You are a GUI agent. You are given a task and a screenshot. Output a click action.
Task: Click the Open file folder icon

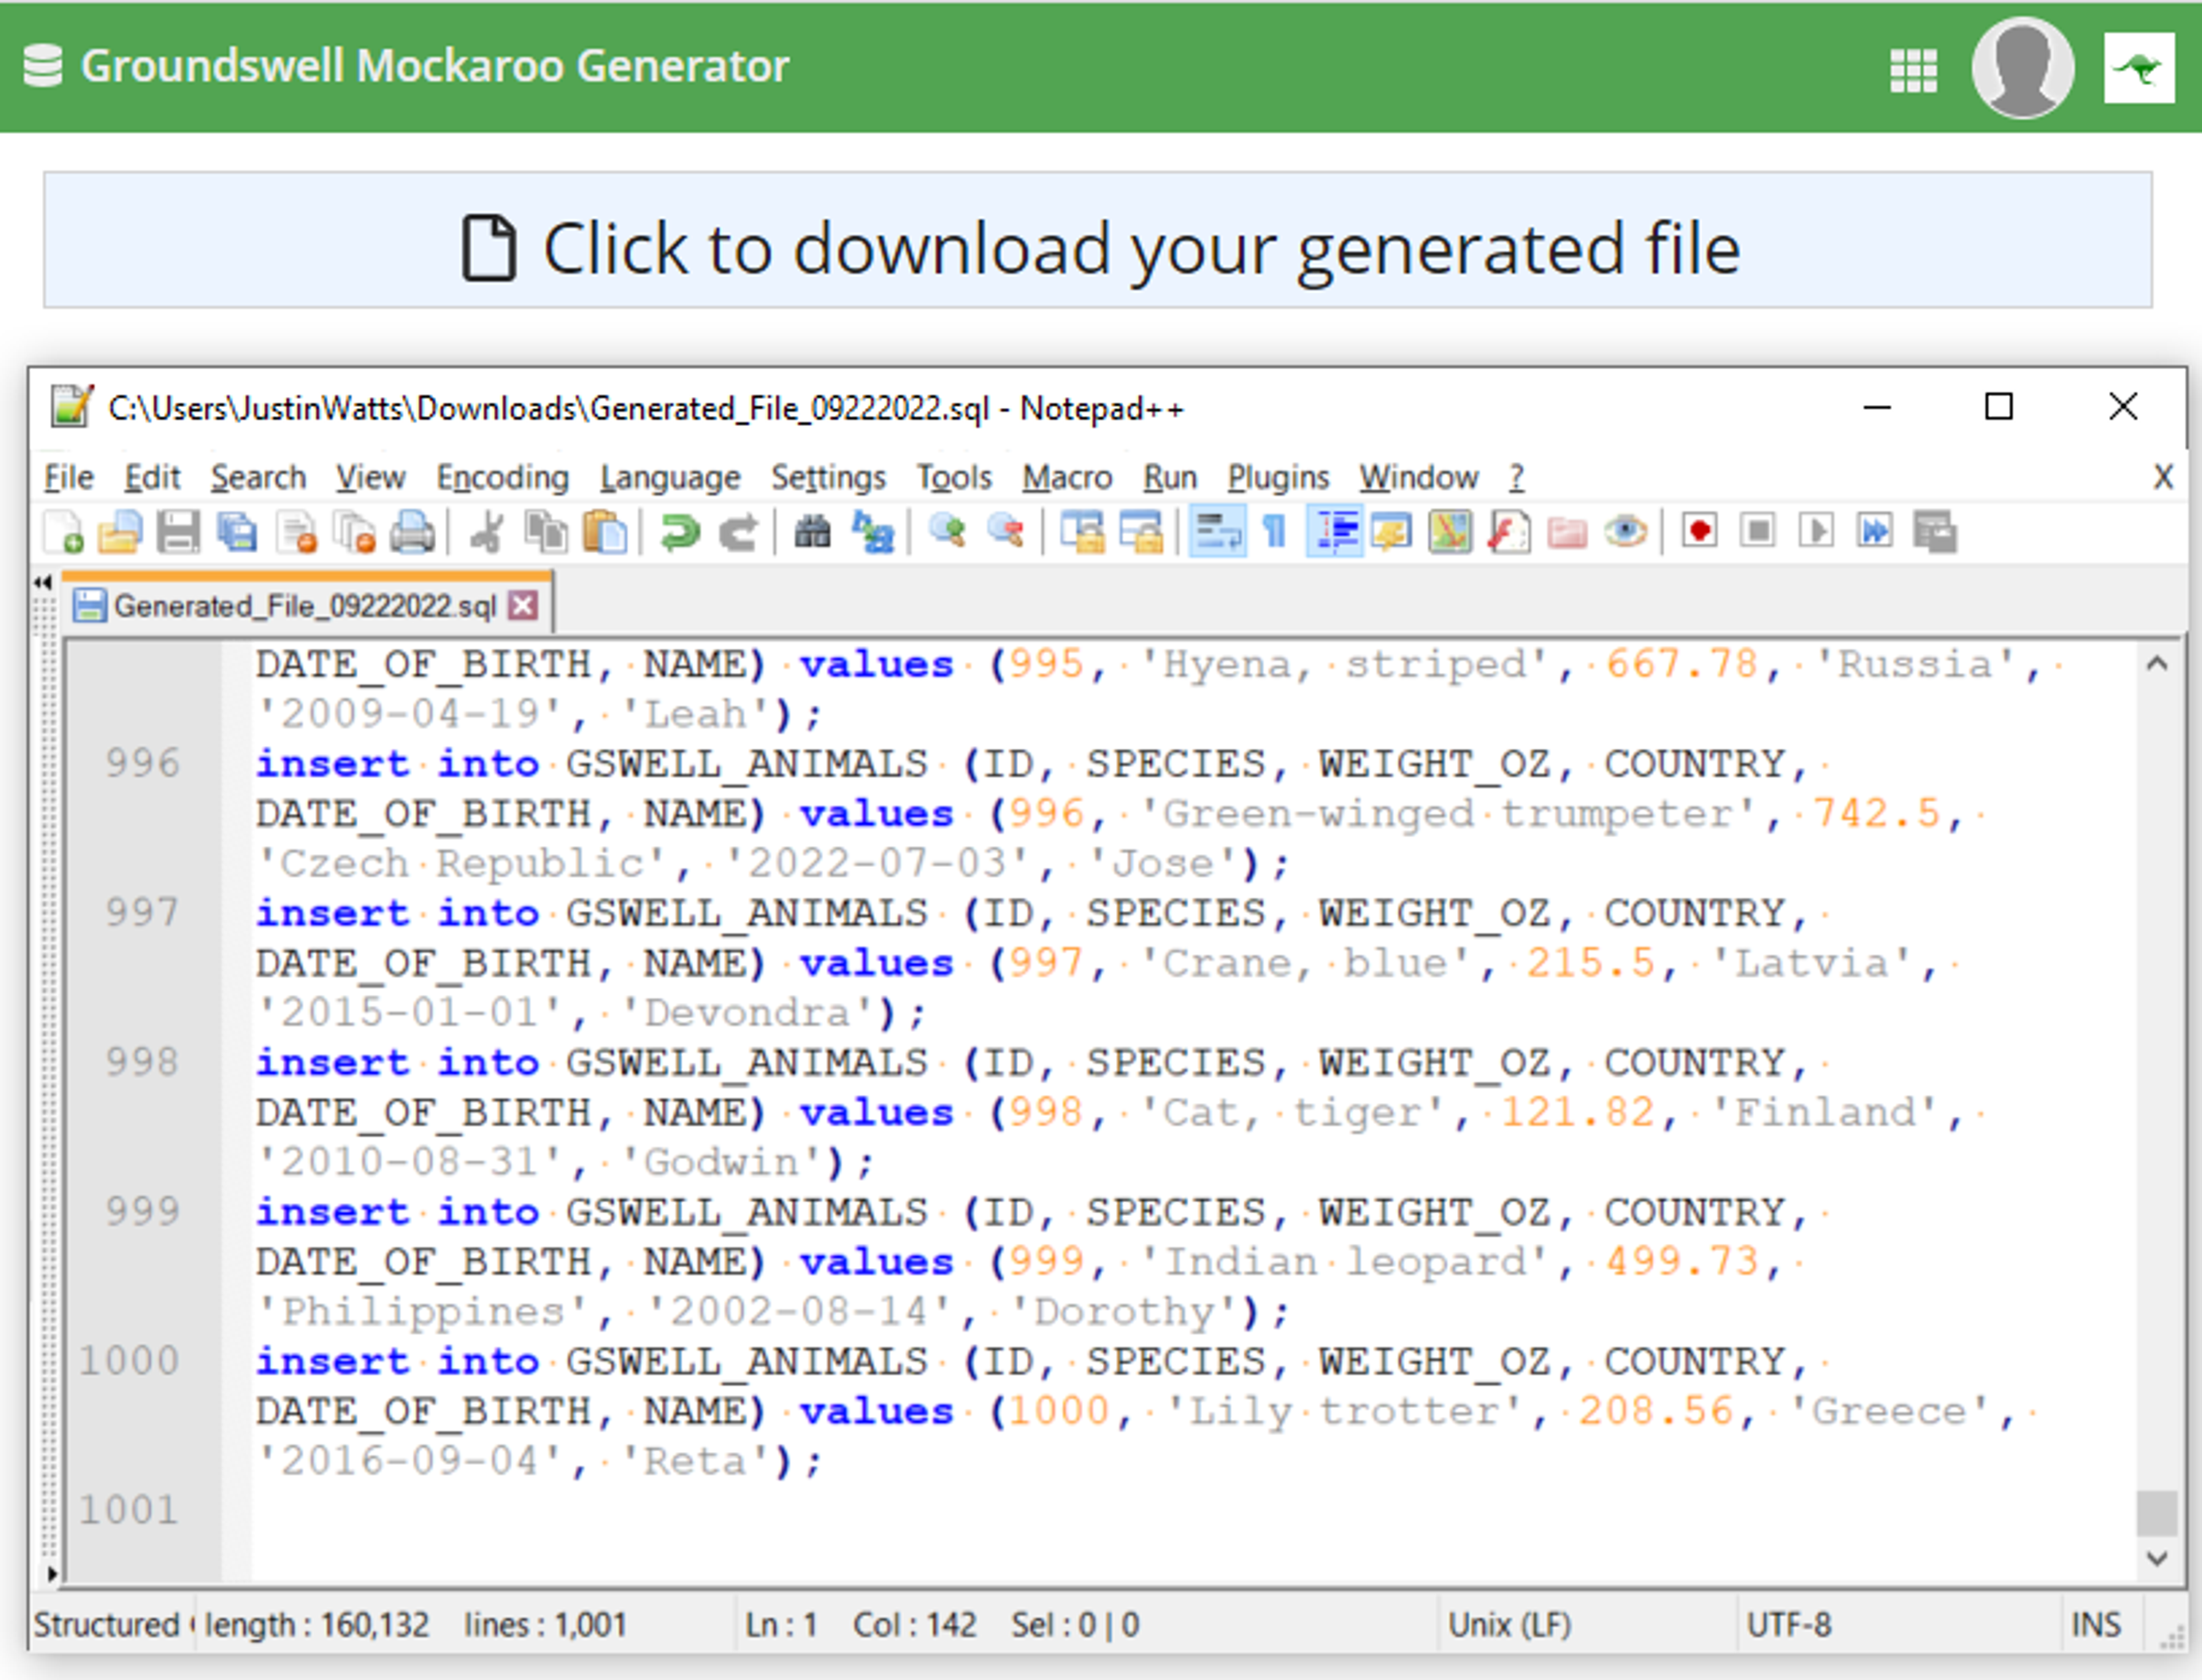(x=120, y=532)
